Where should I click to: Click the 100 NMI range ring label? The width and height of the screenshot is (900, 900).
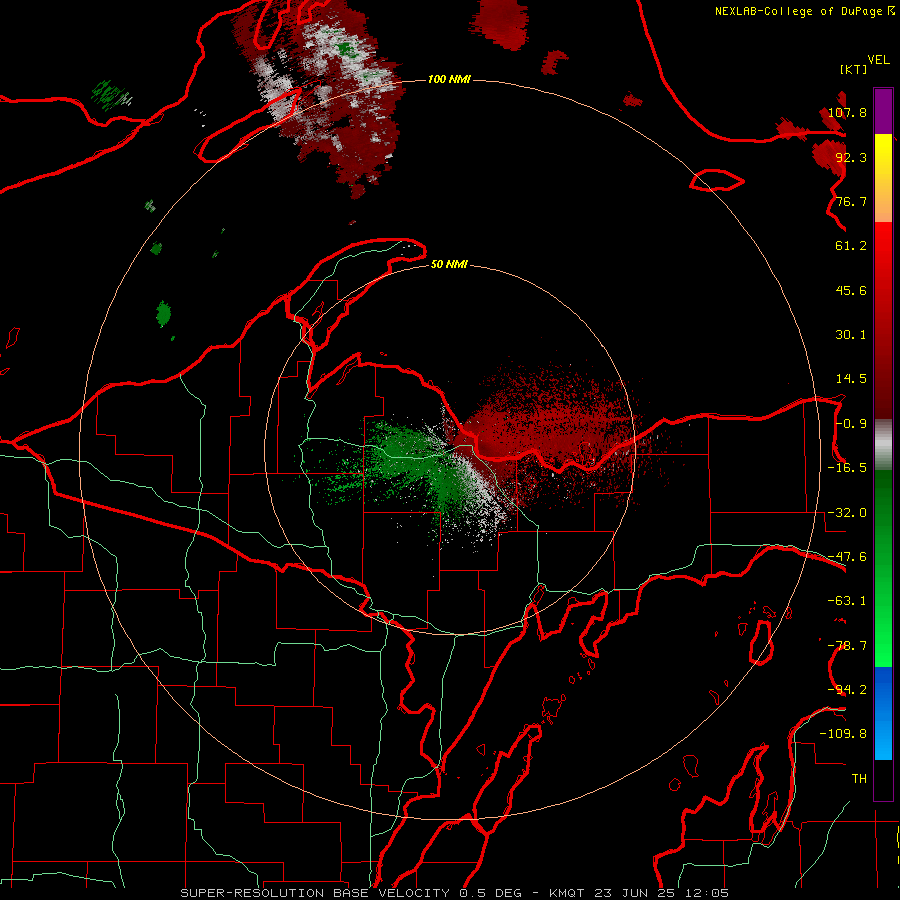pos(449,79)
